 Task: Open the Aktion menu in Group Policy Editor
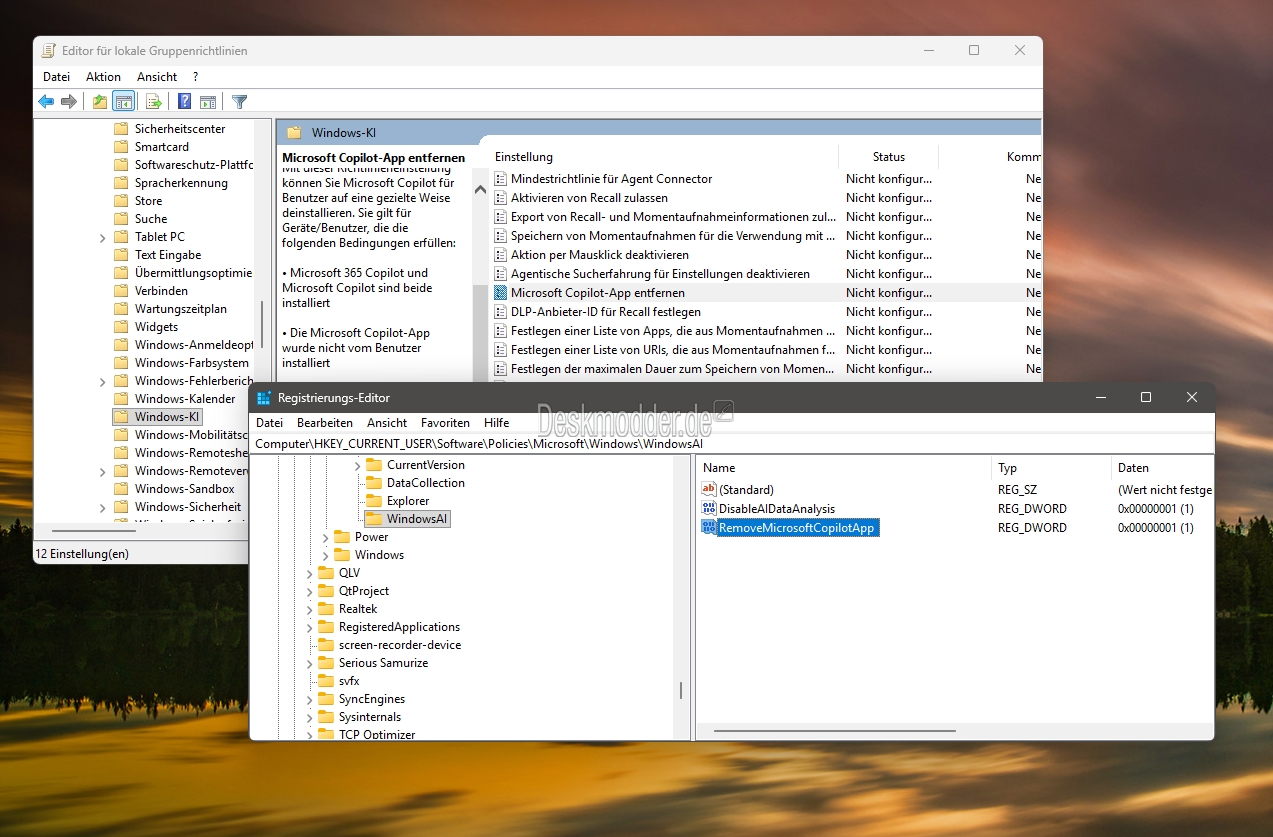pyautogui.click(x=103, y=77)
